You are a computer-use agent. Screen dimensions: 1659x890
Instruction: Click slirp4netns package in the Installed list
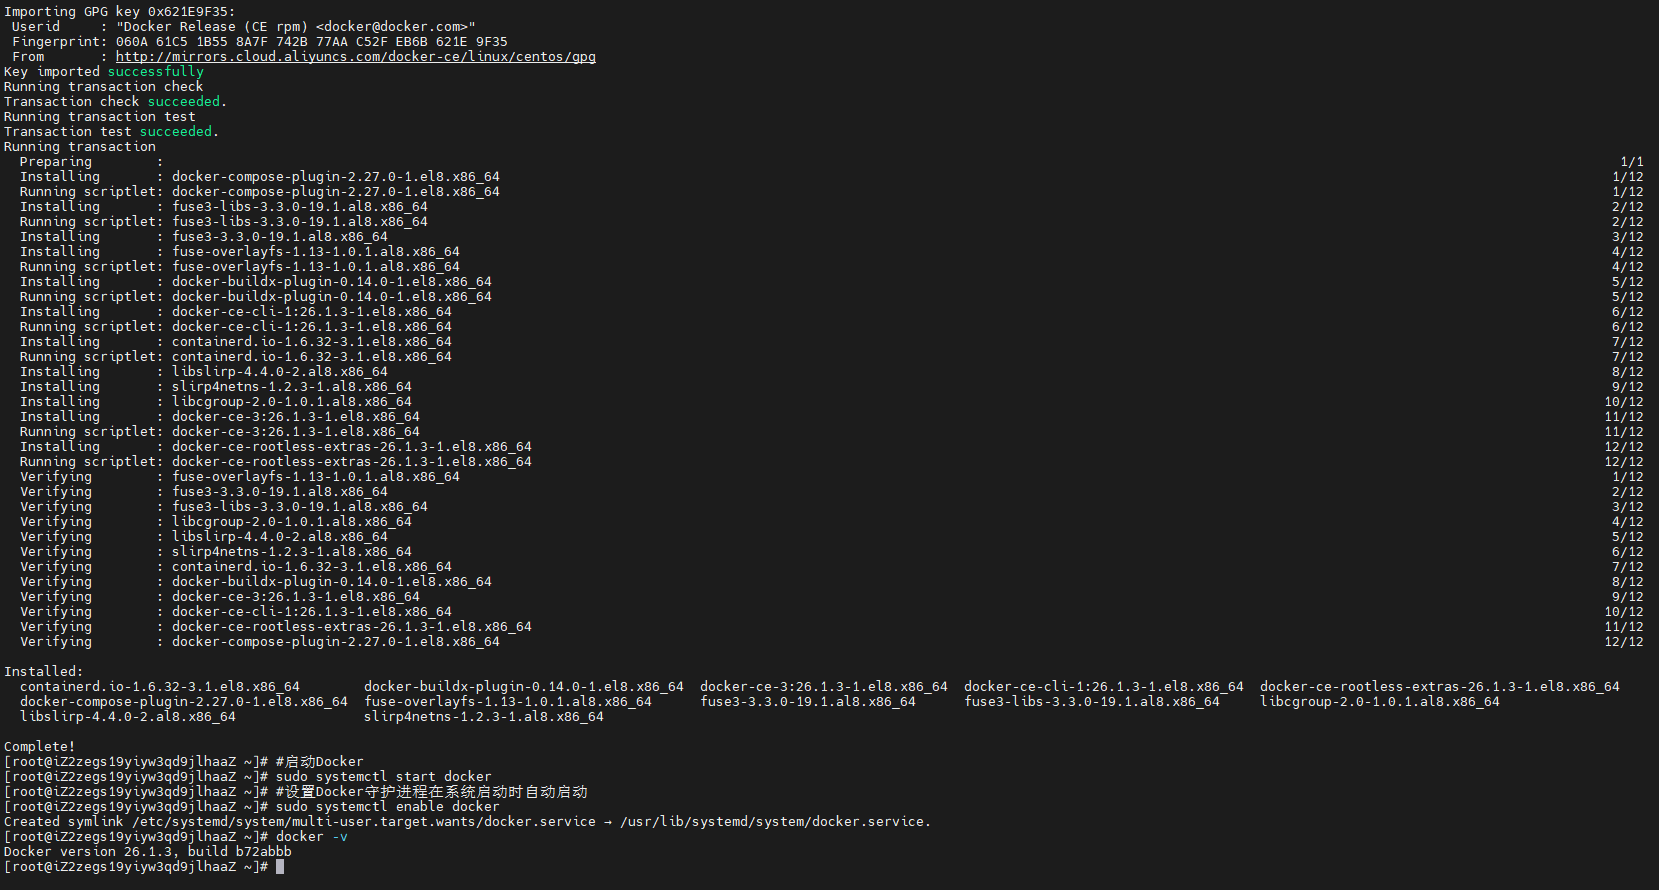tap(483, 717)
